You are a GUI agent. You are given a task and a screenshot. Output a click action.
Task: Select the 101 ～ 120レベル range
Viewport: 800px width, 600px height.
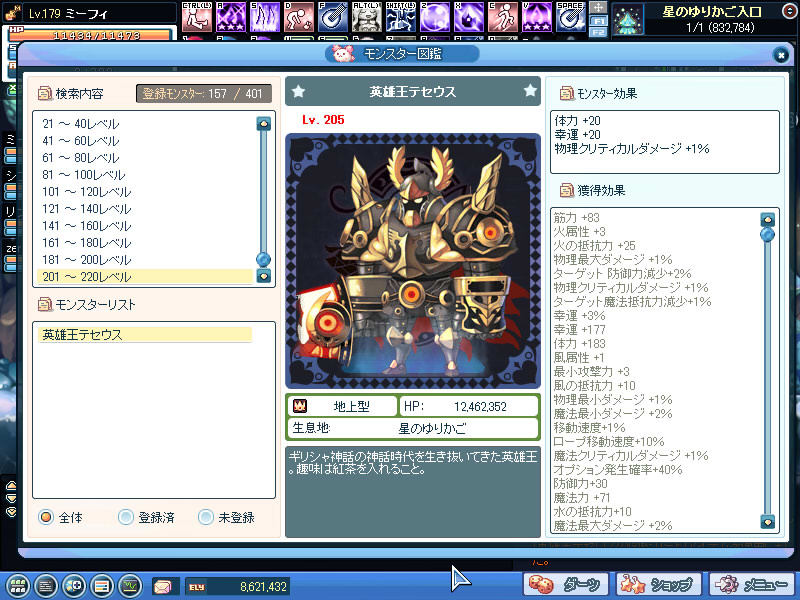pyautogui.click(x=145, y=192)
